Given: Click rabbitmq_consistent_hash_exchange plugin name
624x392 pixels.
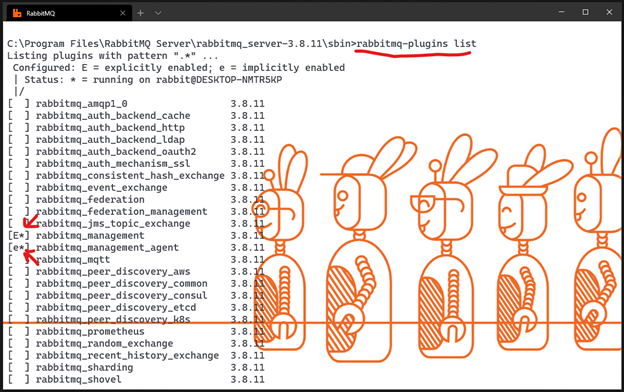Looking at the screenshot, I should point(130,176).
